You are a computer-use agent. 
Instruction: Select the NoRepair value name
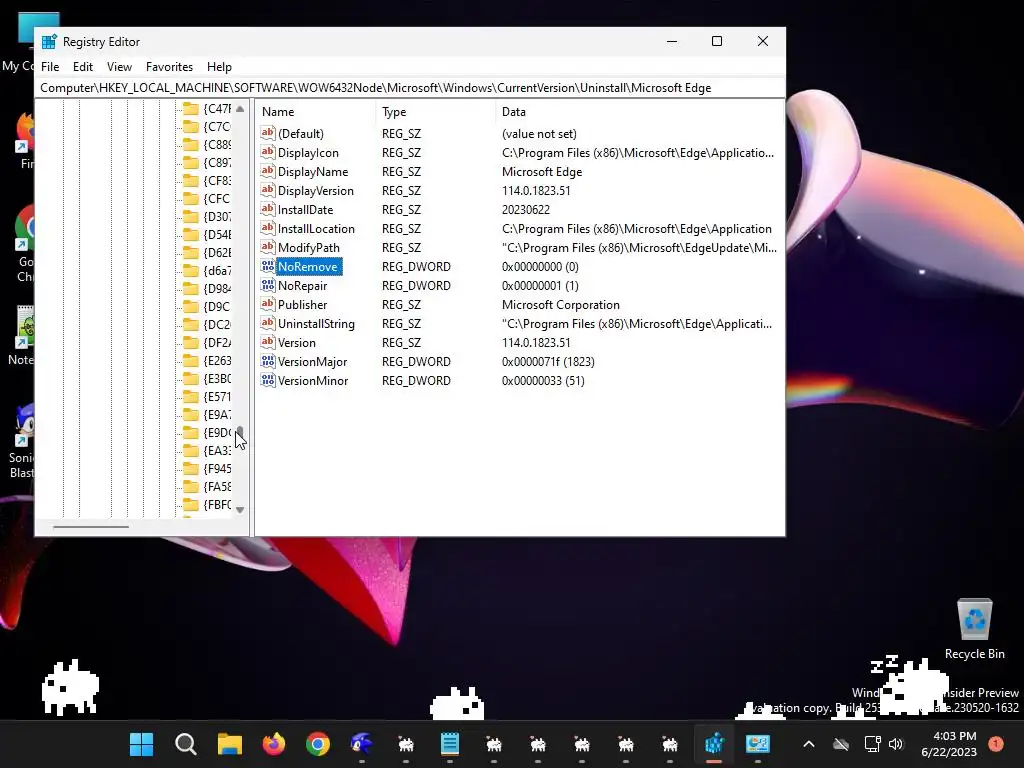302,285
